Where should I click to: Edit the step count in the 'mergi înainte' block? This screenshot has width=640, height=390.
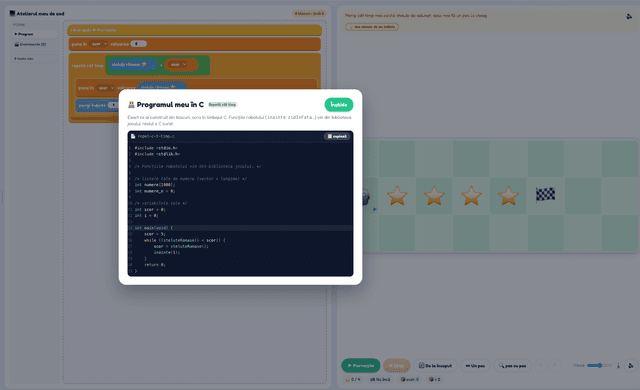(113, 105)
